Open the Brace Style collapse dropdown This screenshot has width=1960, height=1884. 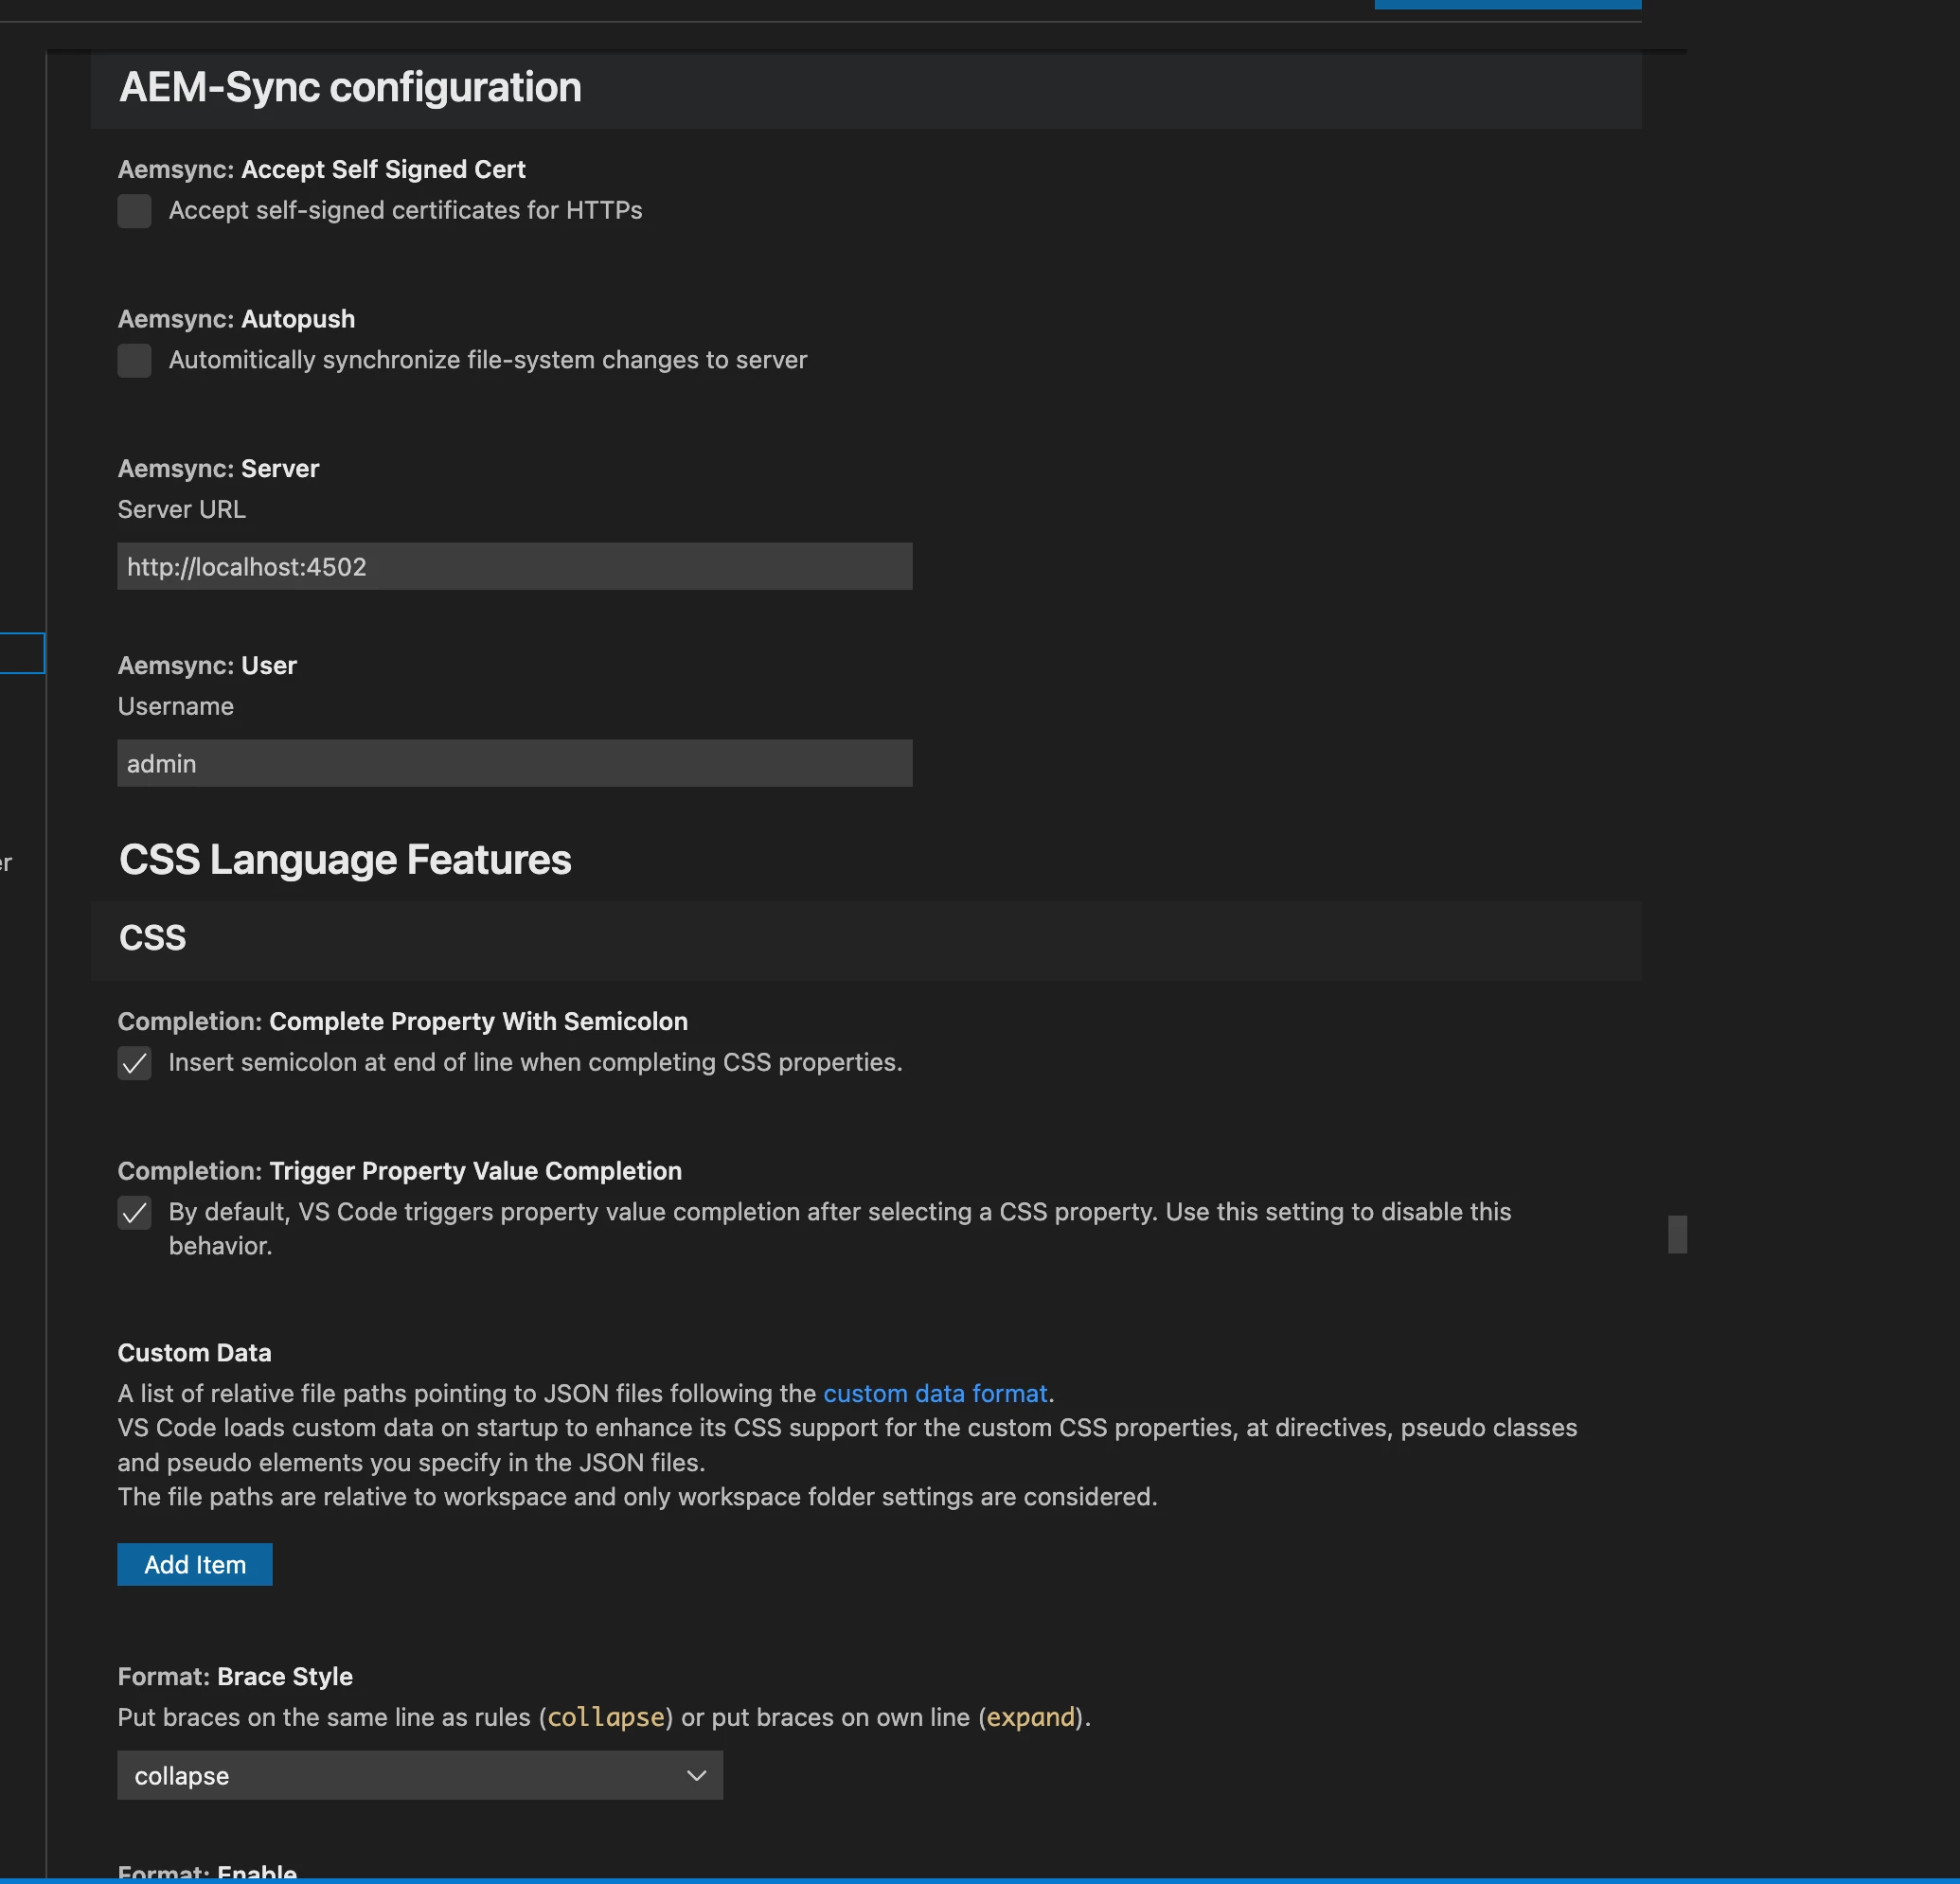tap(419, 1776)
